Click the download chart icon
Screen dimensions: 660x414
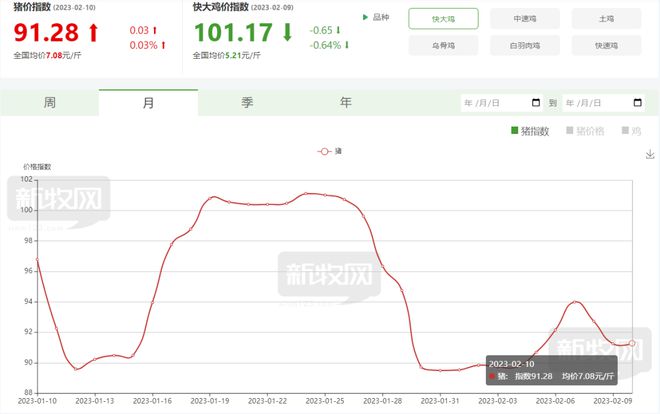650,154
